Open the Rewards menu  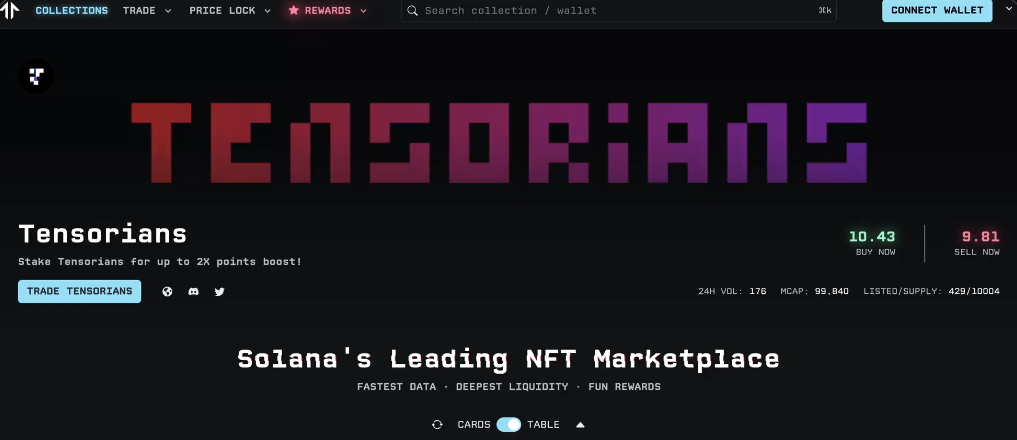[328, 10]
